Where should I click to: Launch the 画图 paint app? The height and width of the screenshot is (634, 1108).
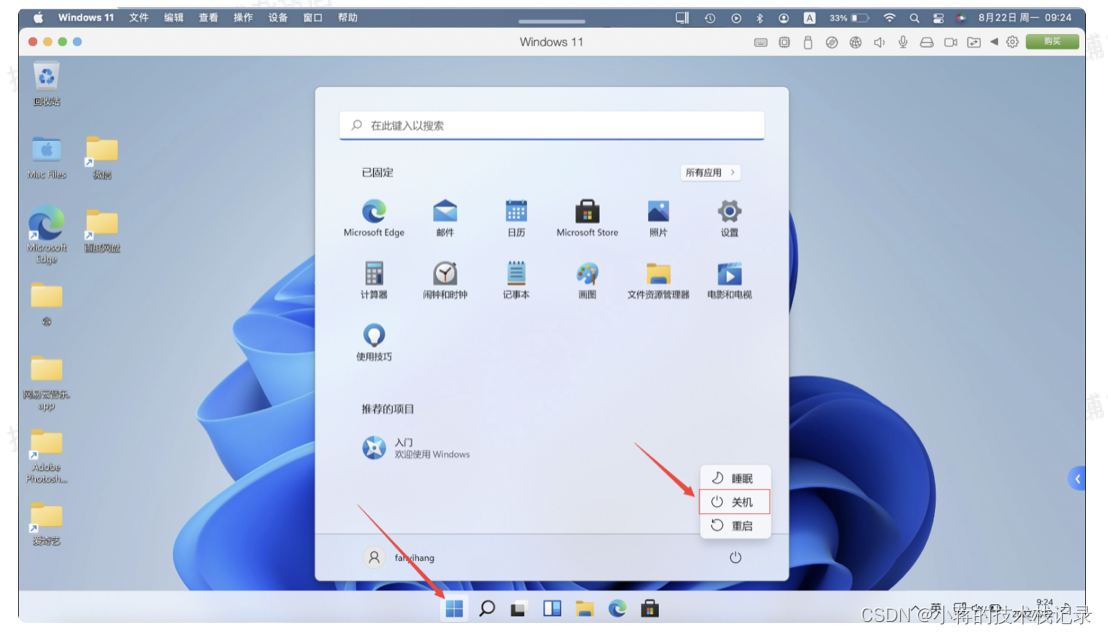pyautogui.click(x=587, y=281)
